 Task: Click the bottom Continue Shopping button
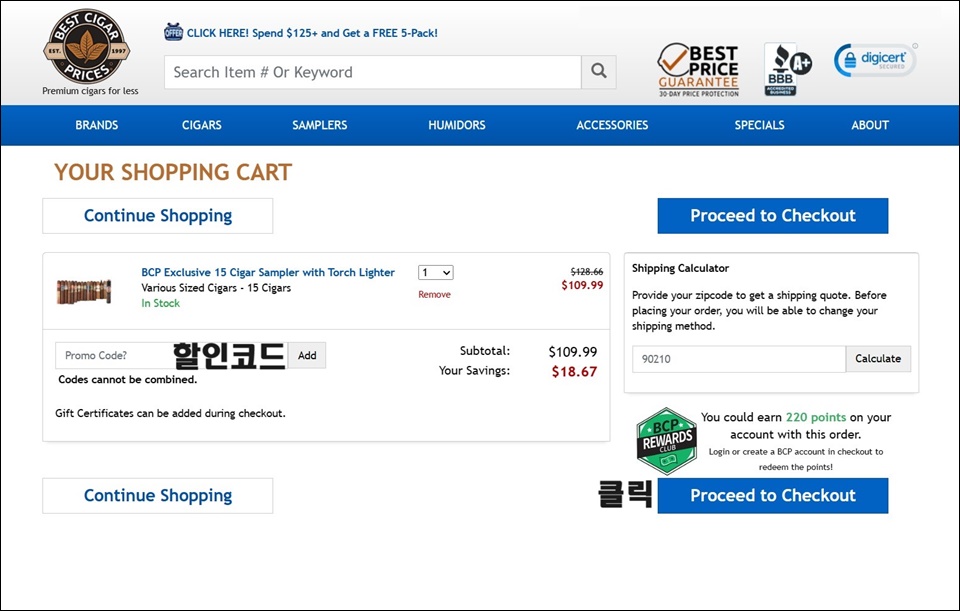[157, 495]
